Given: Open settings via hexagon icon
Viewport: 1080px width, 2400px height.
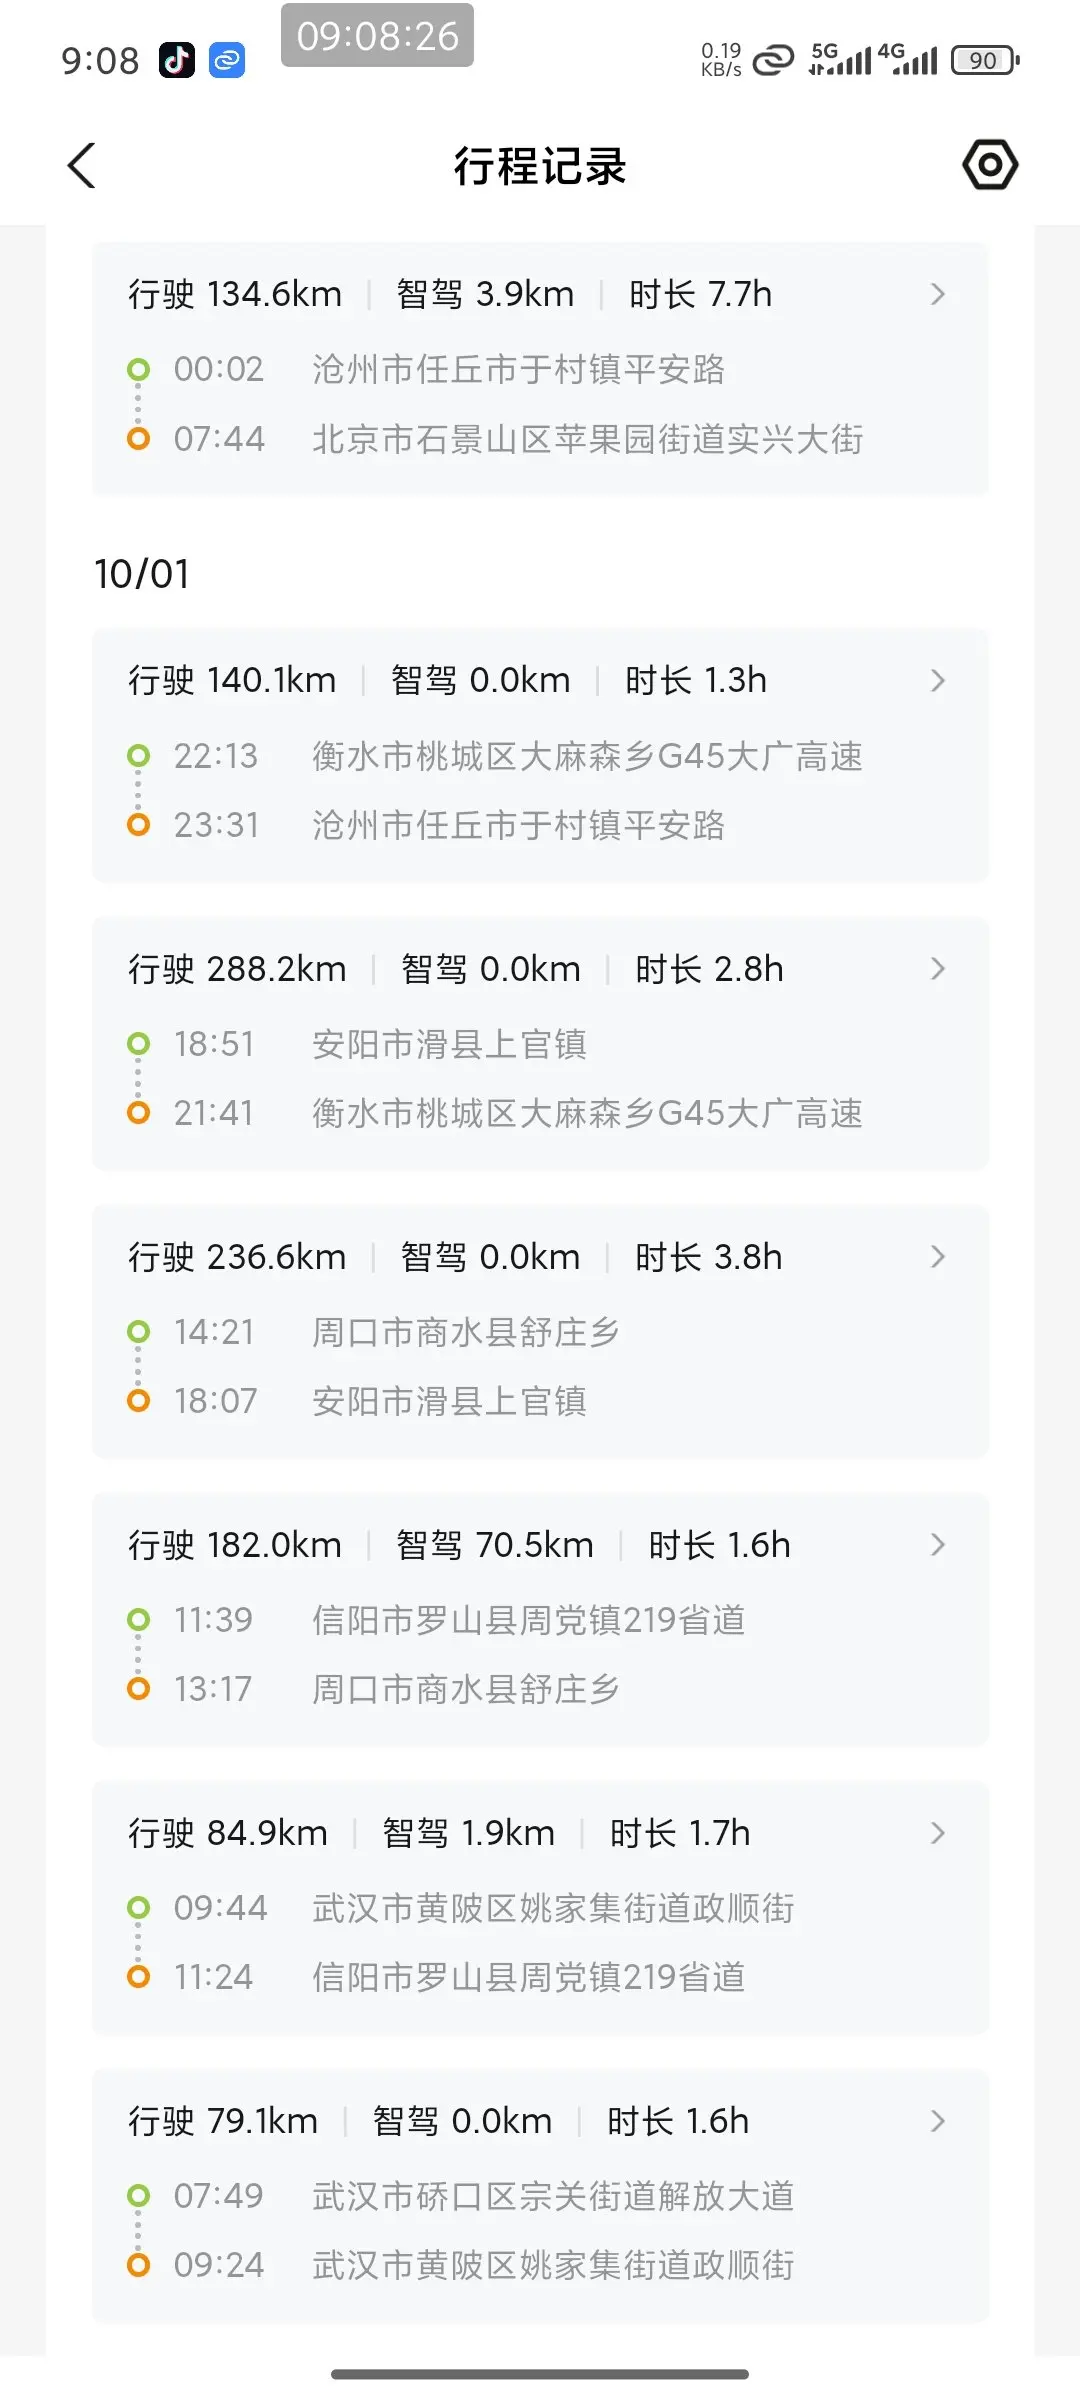Looking at the screenshot, I should pyautogui.click(x=990, y=165).
